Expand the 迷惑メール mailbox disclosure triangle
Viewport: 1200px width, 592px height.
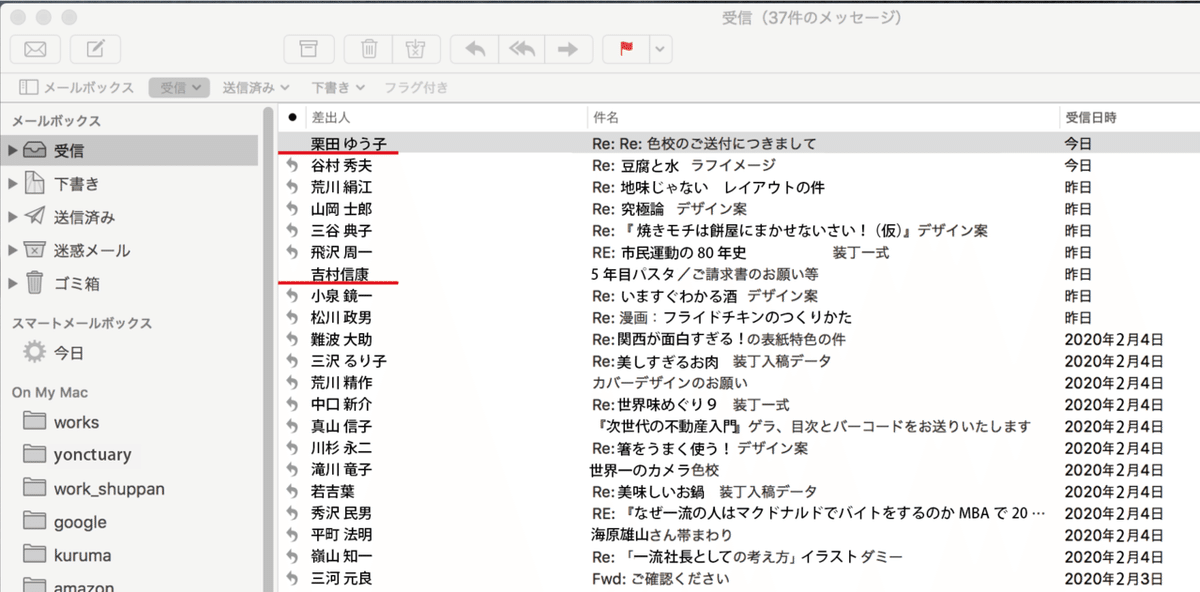point(13,250)
